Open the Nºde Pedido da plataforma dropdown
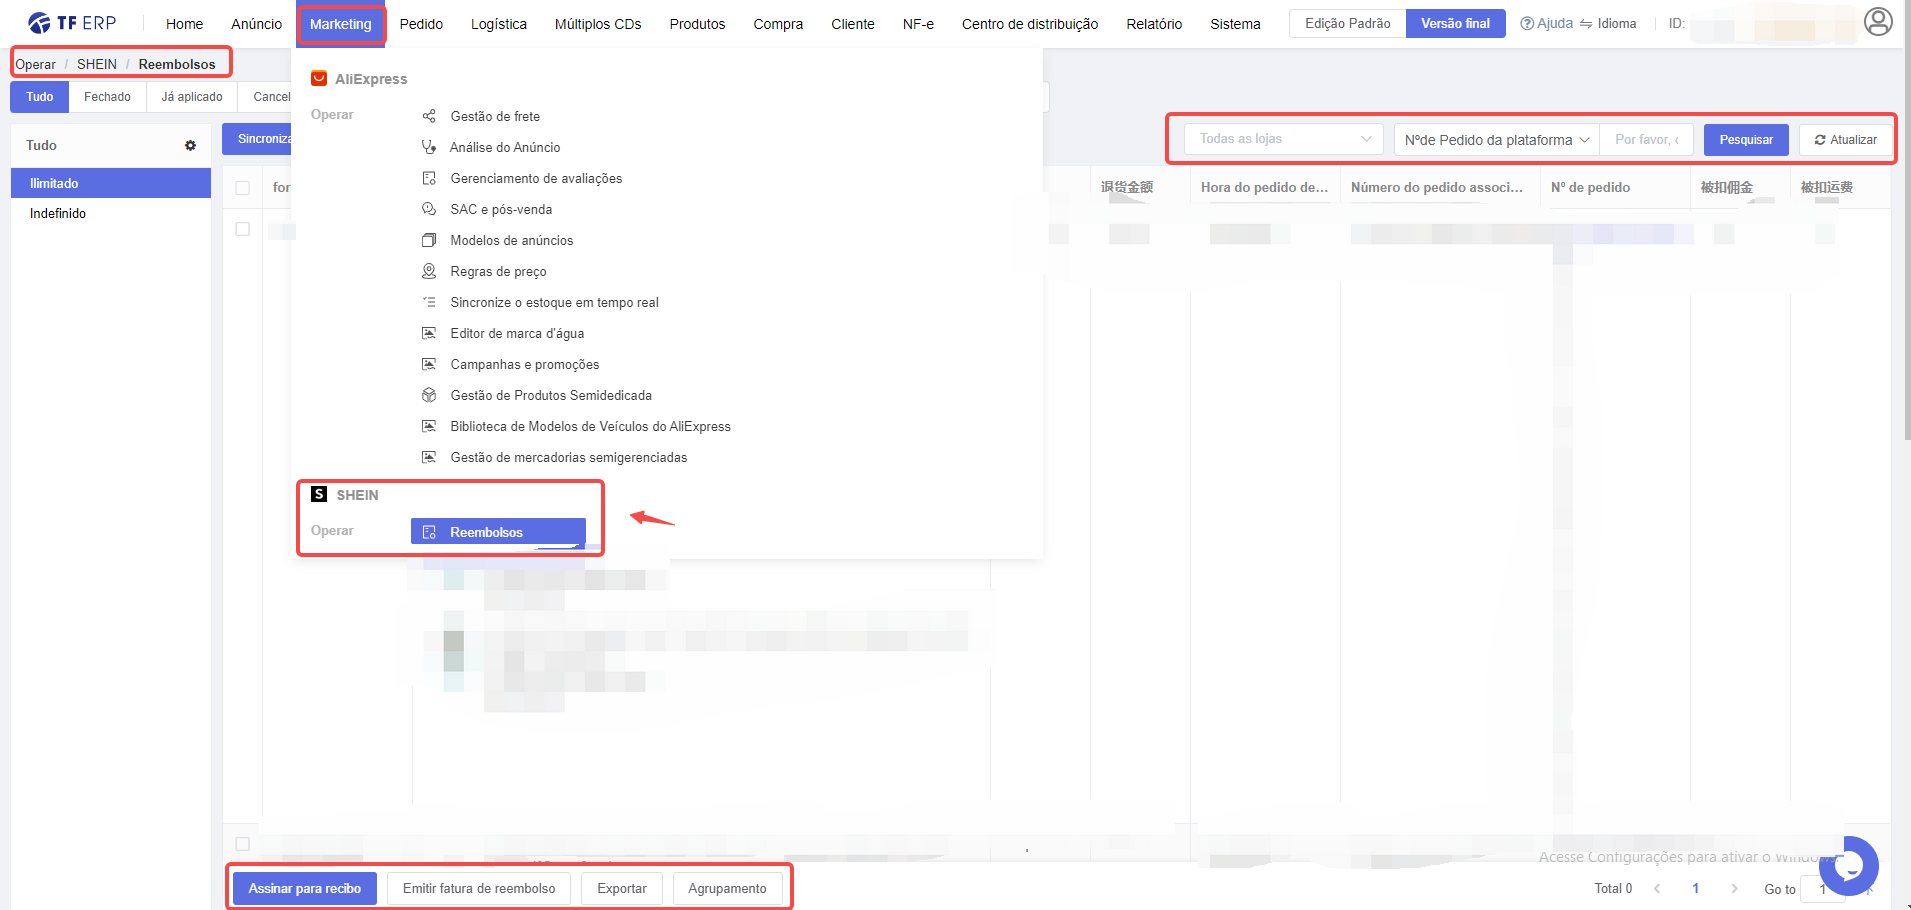1911x910 pixels. (1496, 140)
